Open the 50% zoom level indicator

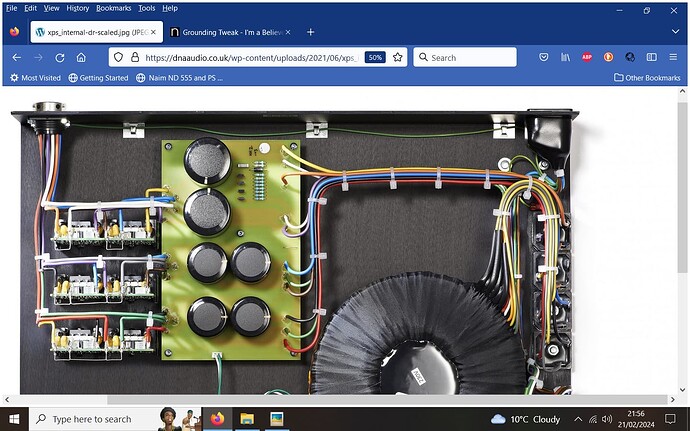coord(375,58)
